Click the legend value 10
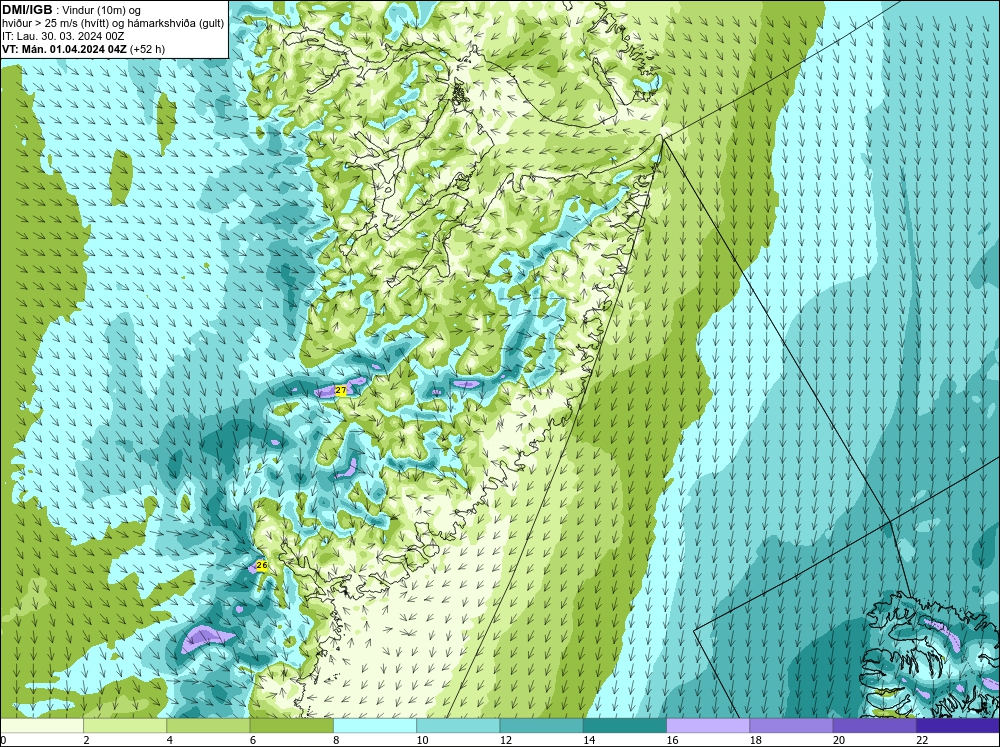Viewport: 1000px width, 747px height. (422, 740)
